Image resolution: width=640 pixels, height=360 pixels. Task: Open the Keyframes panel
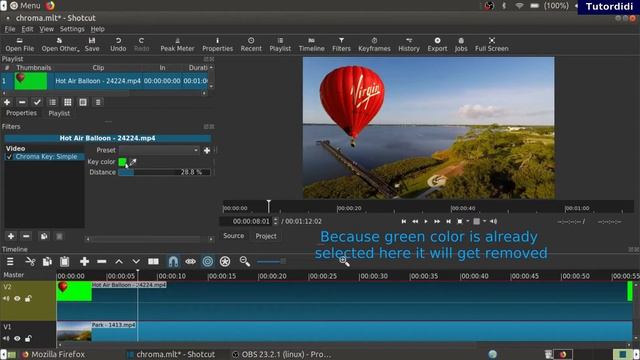[374, 44]
